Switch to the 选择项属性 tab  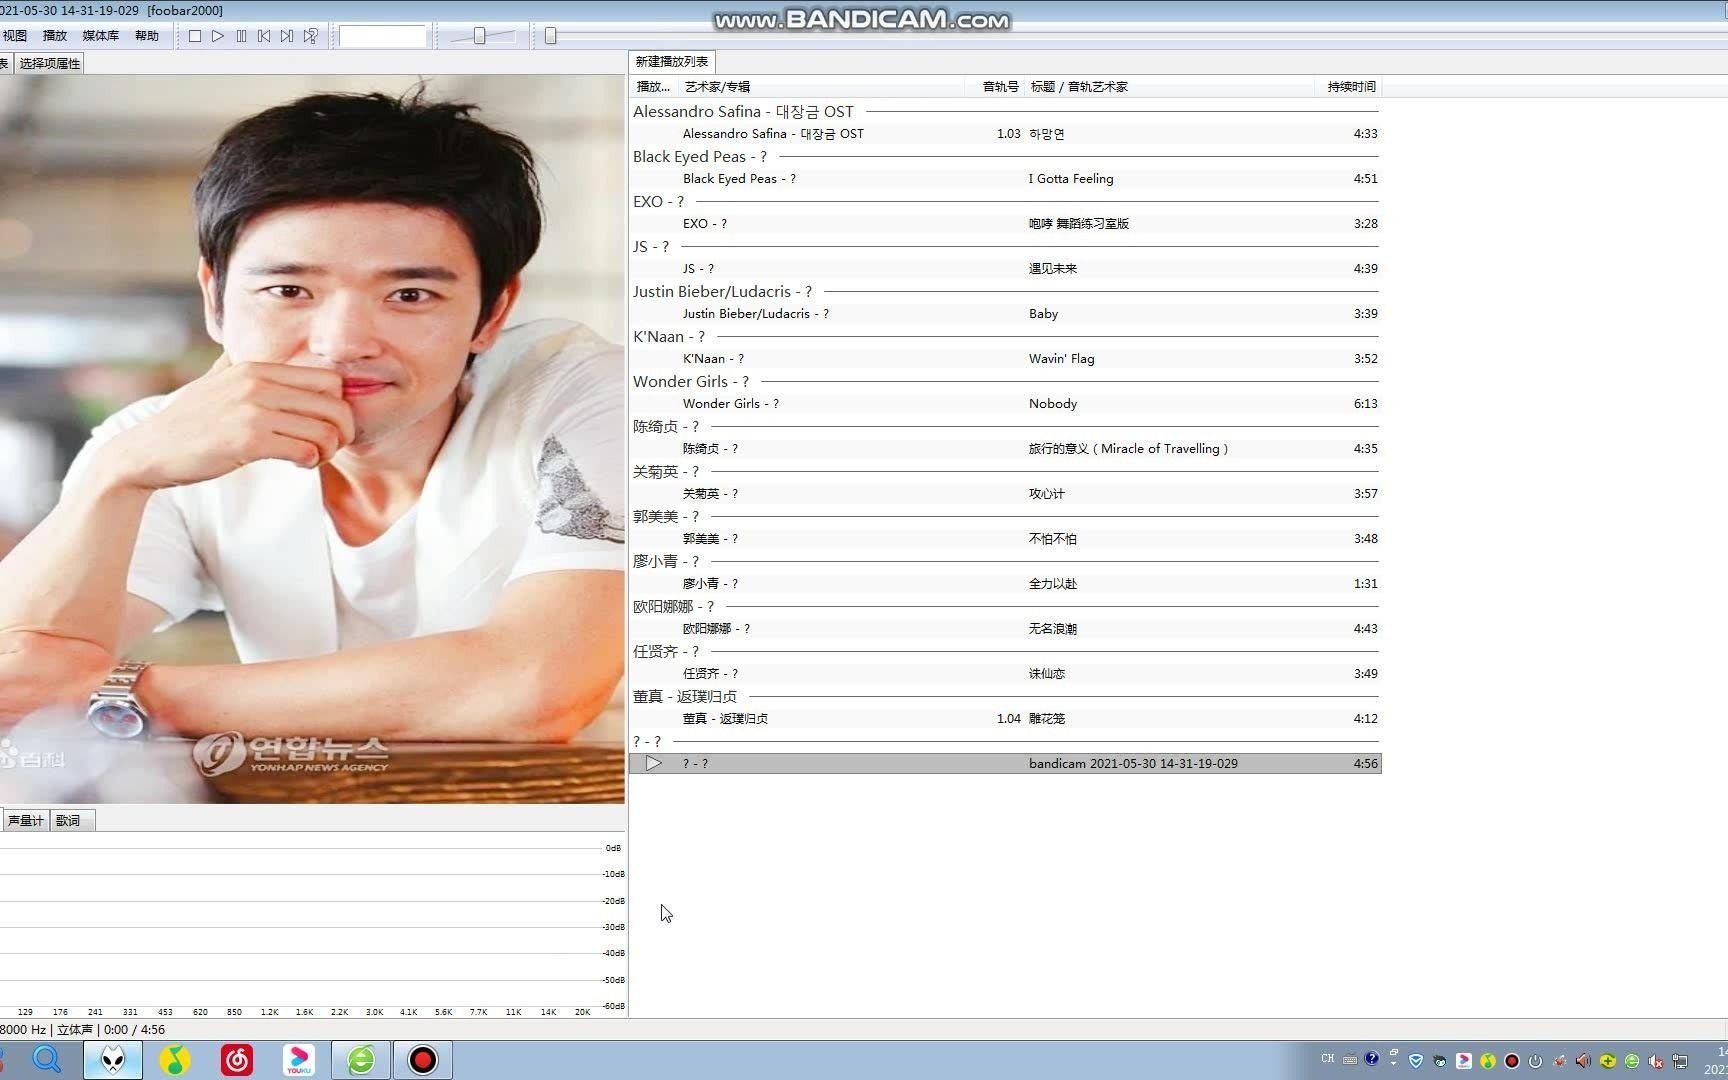pyautogui.click(x=50, y=63)
